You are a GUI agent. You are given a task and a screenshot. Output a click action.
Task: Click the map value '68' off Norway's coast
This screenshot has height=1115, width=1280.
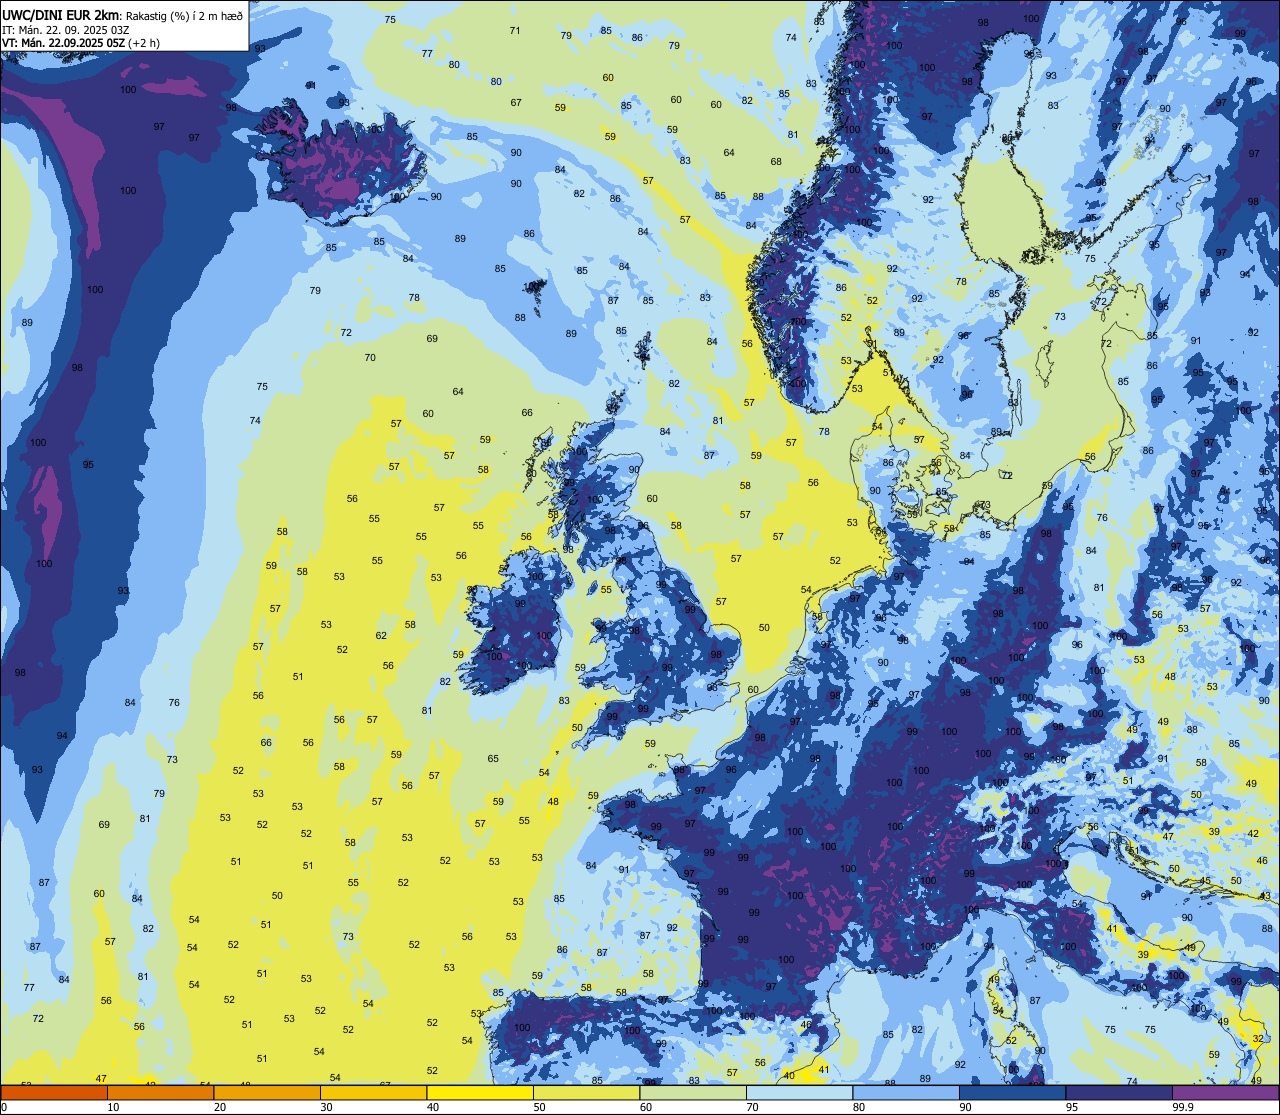tap(776, 162)
